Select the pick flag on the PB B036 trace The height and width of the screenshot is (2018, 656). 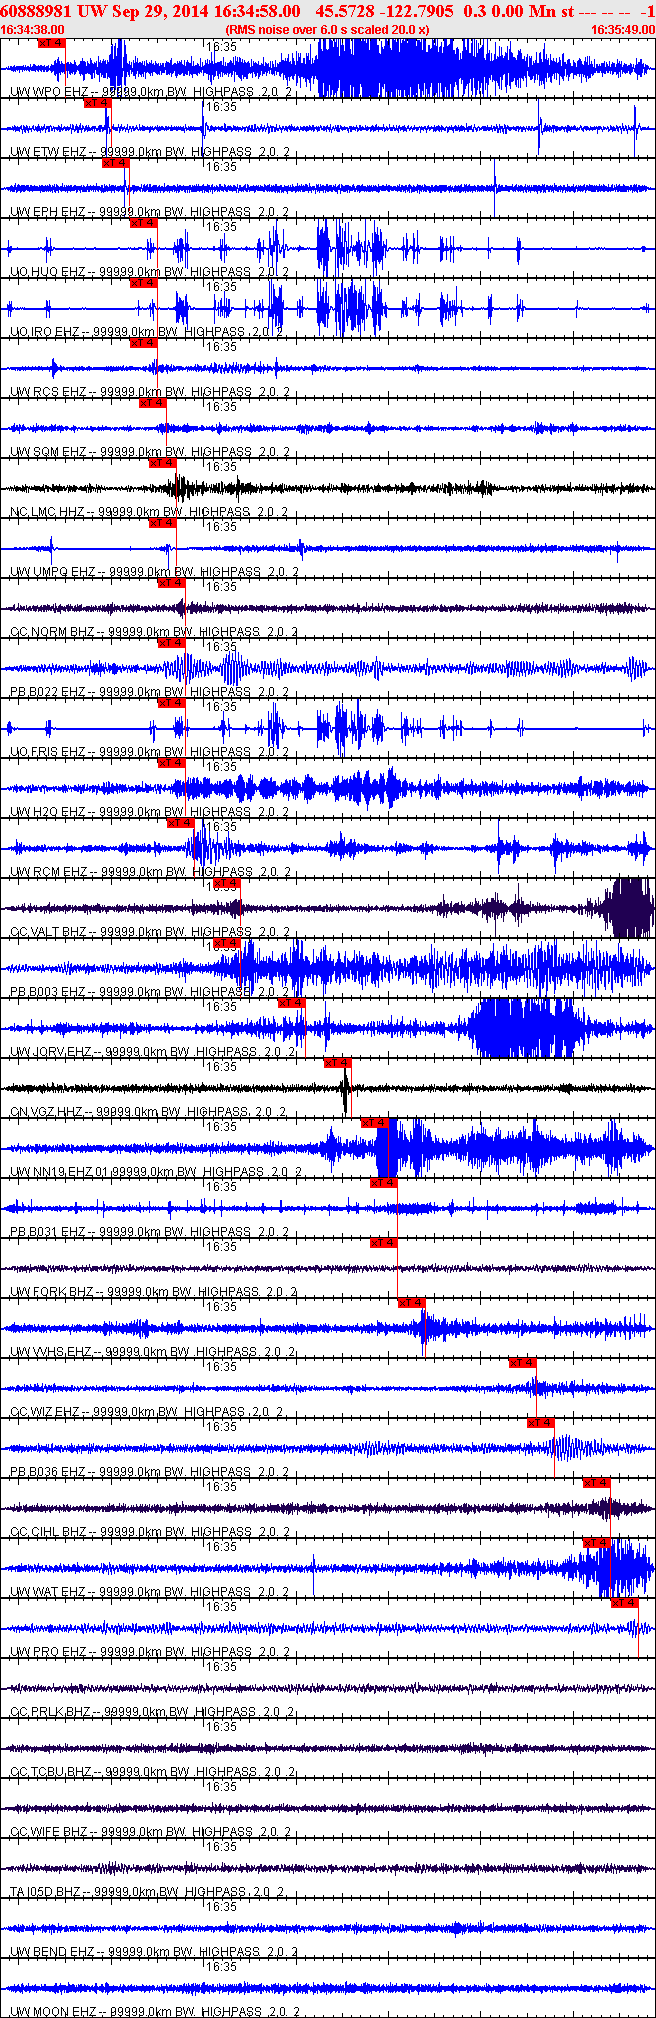click(541, 1423)
